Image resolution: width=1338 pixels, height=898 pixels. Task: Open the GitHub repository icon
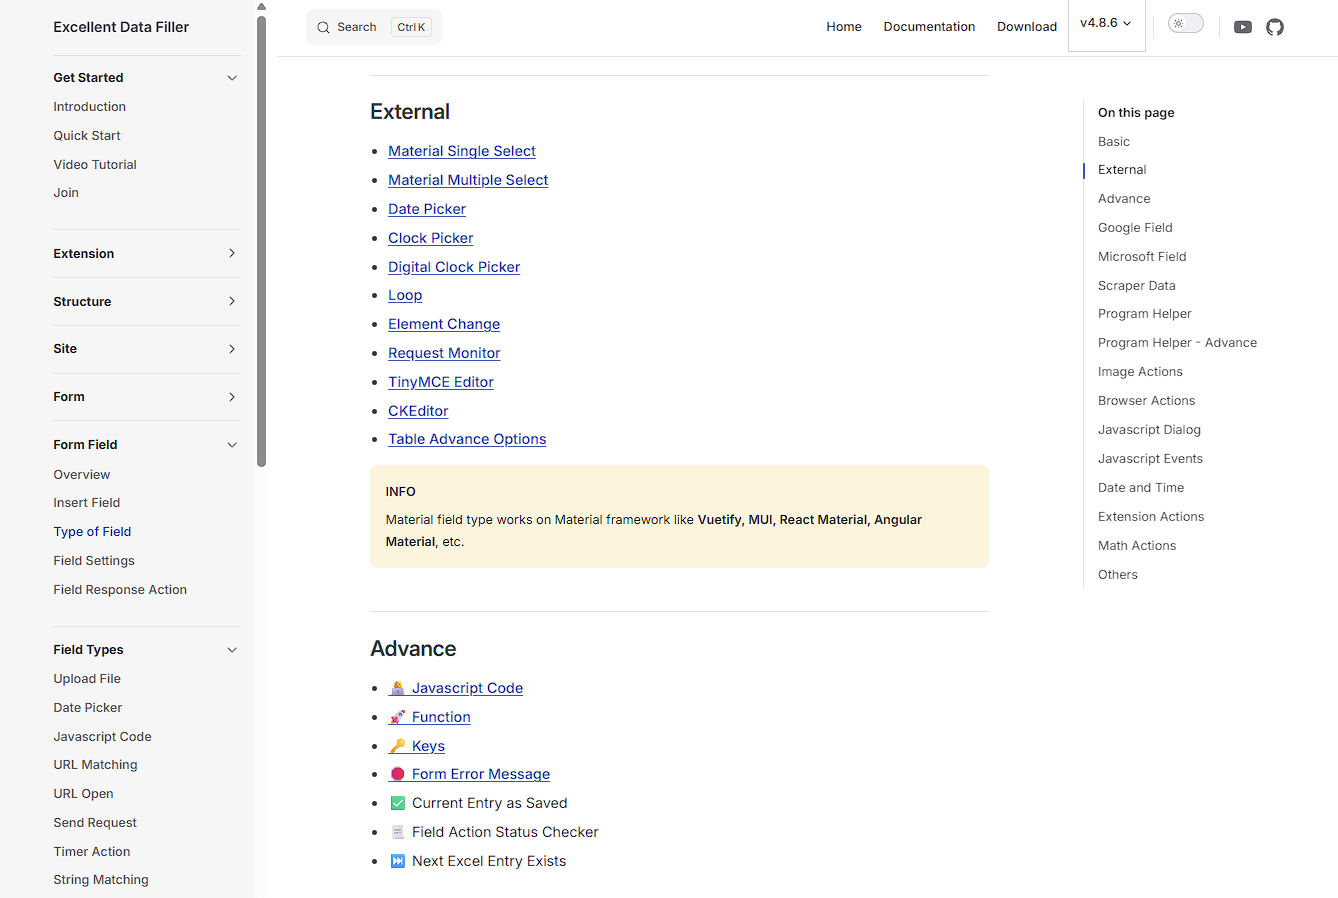coord(1275,27)
